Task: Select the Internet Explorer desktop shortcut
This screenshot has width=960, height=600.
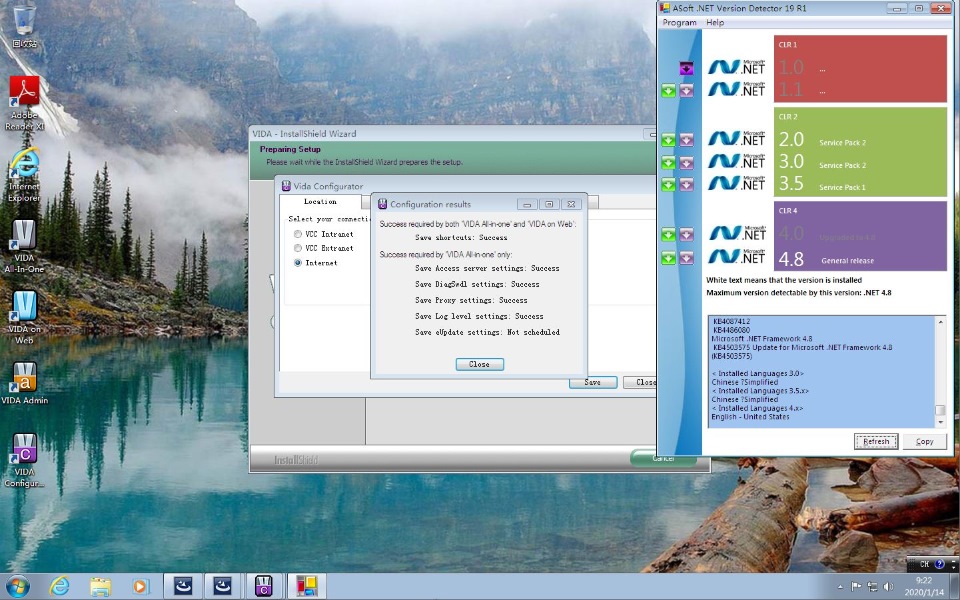Action: (x=24, y=175)
